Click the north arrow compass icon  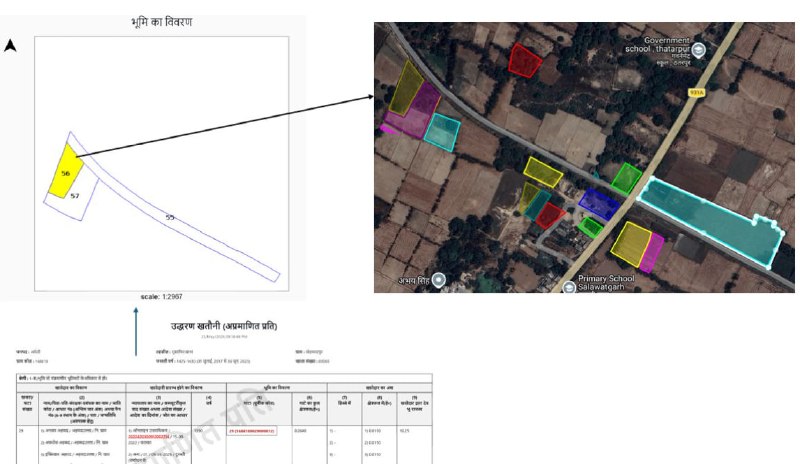10,46
